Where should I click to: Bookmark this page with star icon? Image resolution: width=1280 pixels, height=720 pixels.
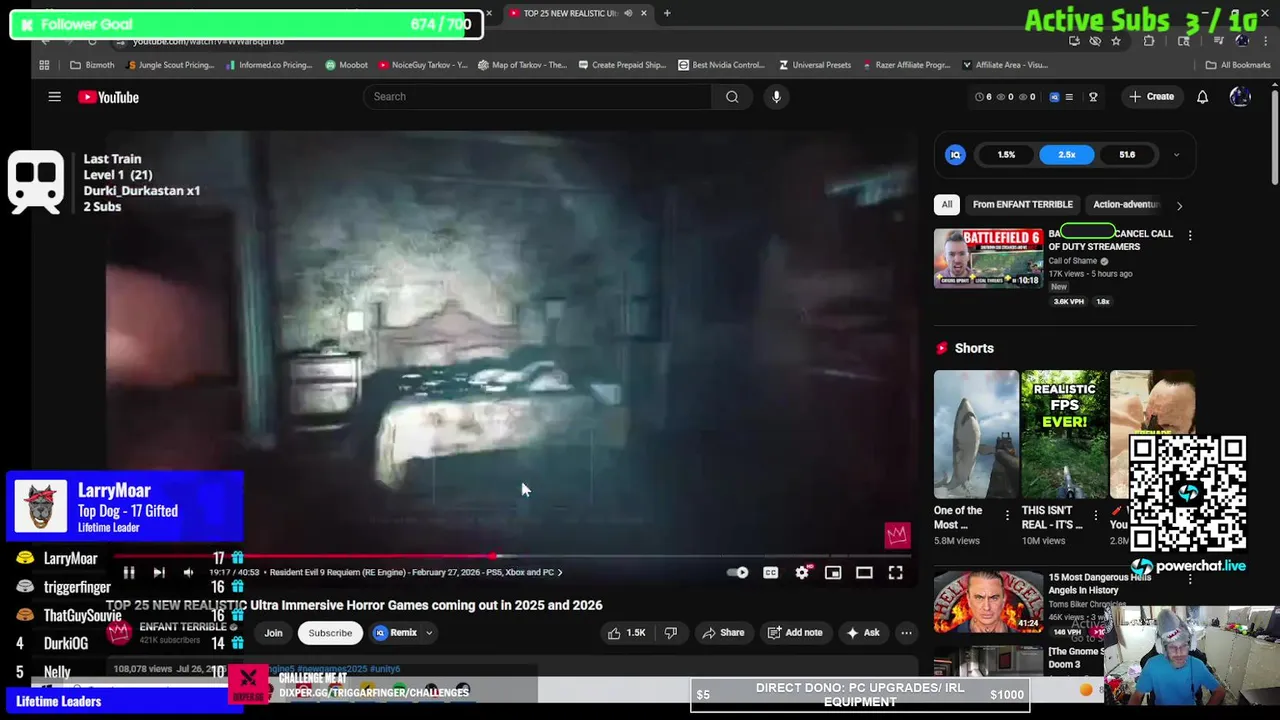point(1116,41)
